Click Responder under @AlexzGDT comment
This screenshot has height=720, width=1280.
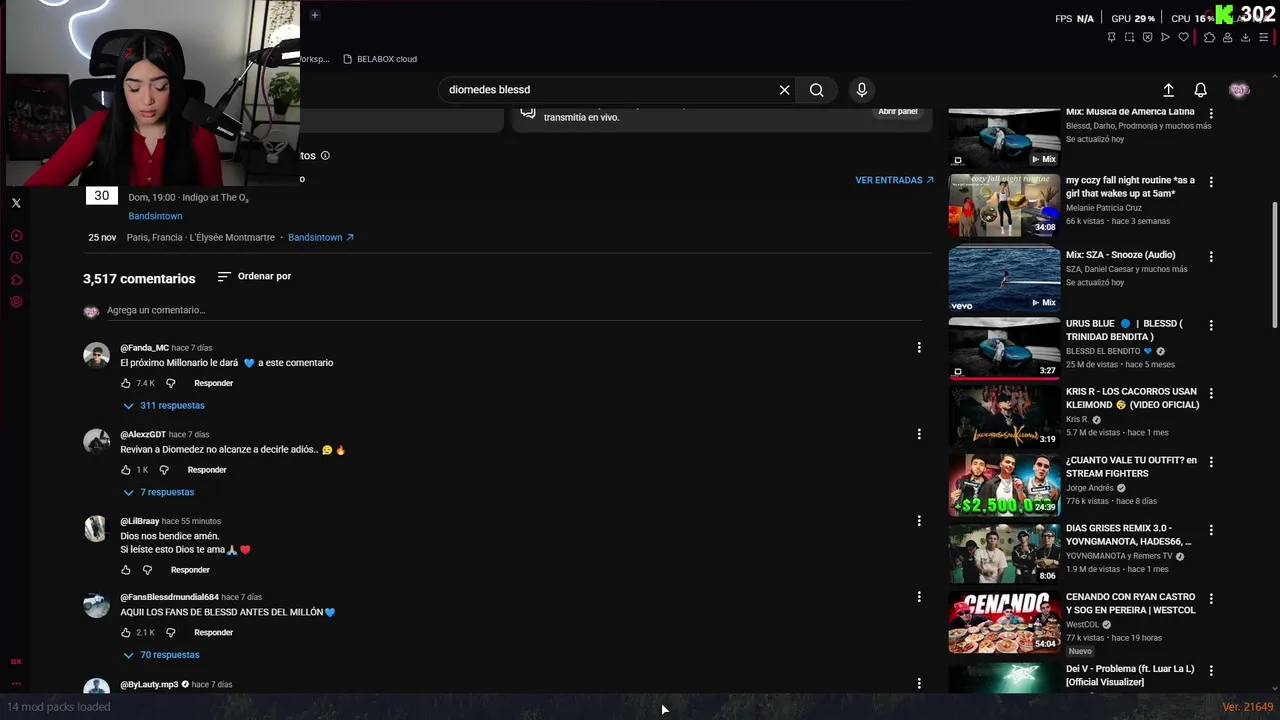click(x=207, y=470)
